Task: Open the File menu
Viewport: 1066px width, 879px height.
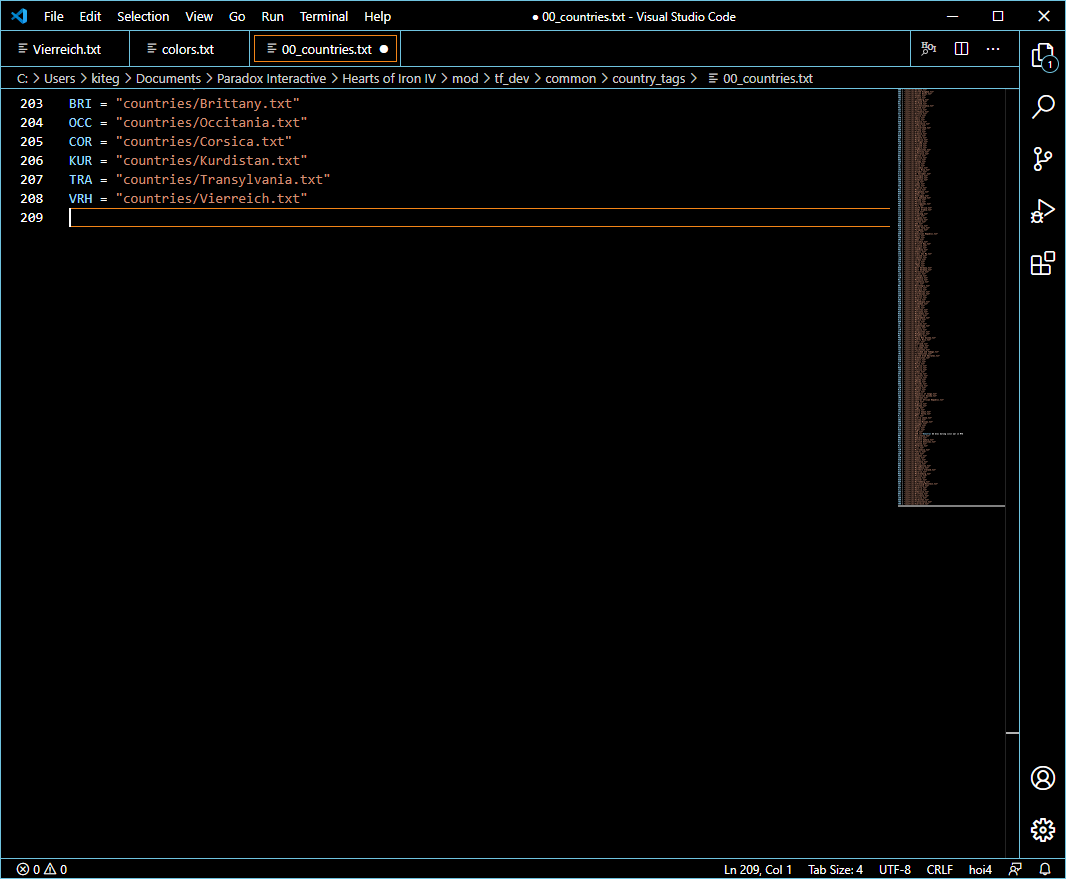Action: click(54, 16)
